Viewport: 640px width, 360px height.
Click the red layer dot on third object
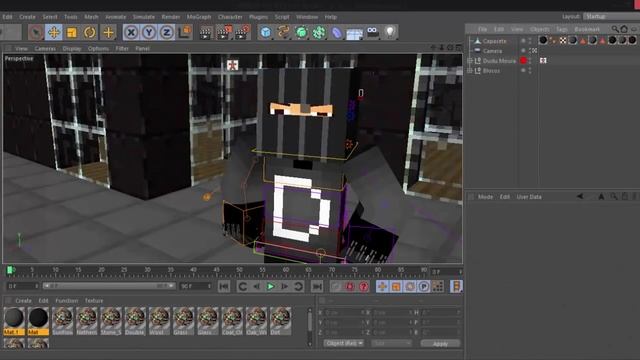(523, 60)
